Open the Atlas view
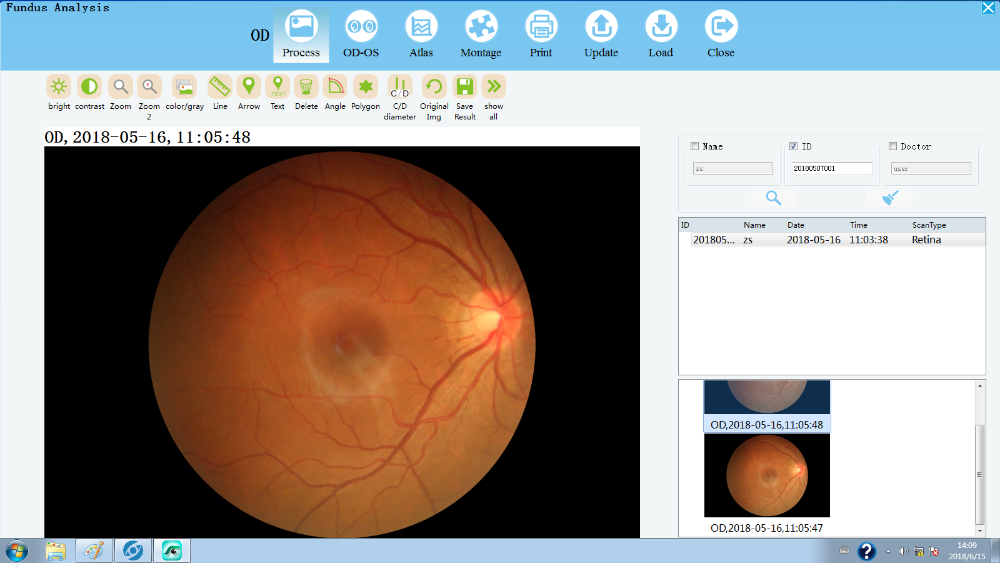This screenshot has width=1000, height=563. (x=421, y=35)
